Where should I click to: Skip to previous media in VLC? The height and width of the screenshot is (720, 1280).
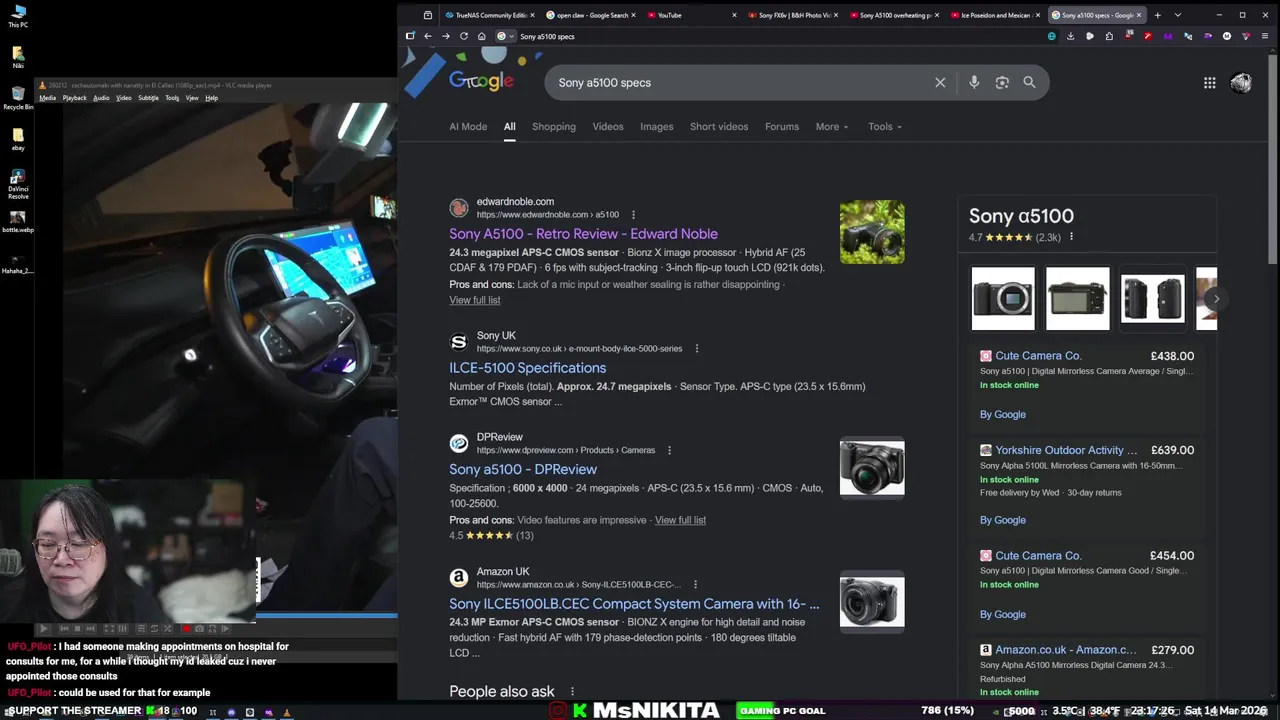64,629
